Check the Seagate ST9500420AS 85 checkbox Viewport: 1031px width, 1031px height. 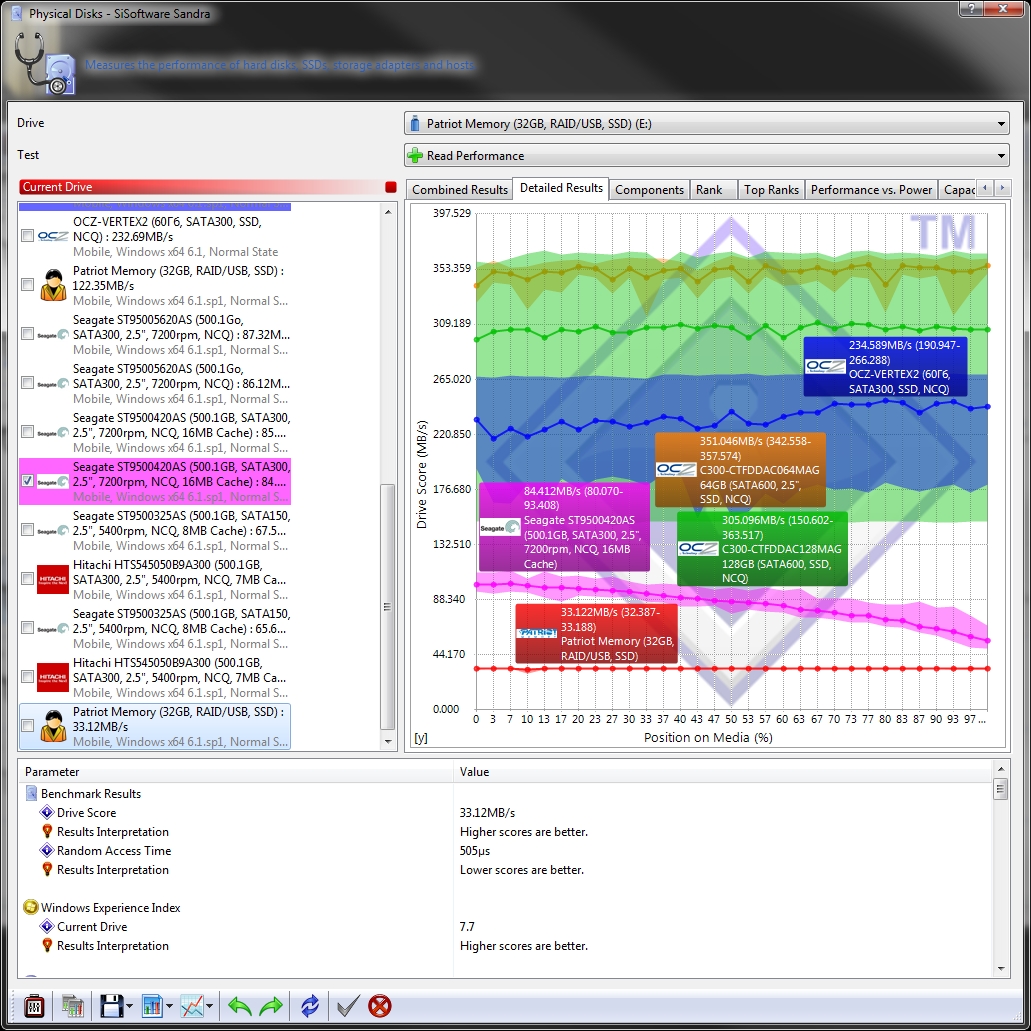(x=28, y=431)
